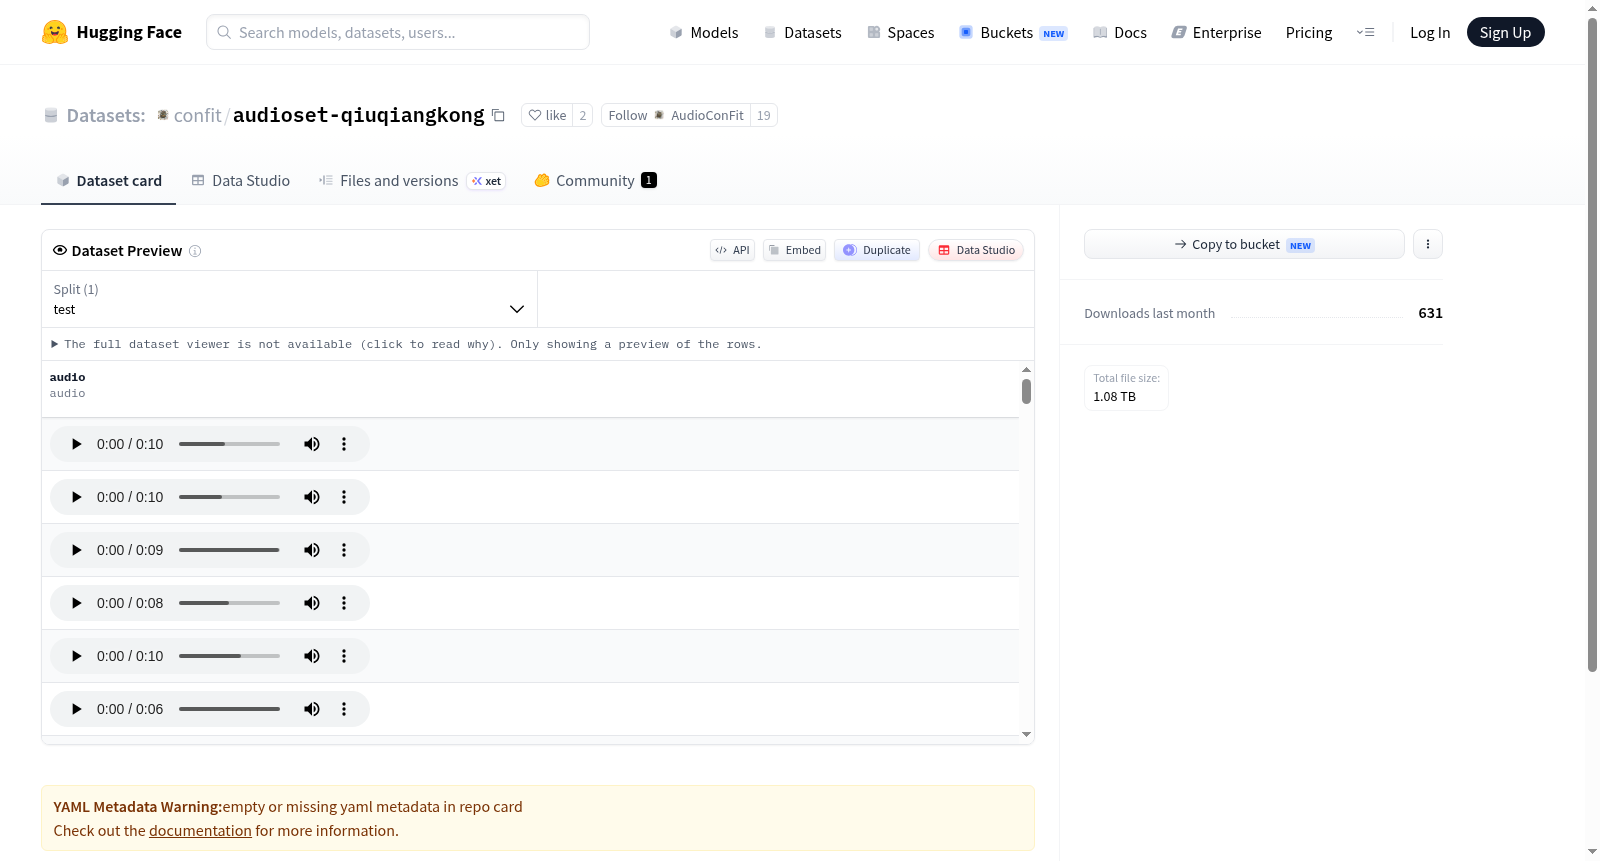Viewport: 1600px width, 861px height.
Task: Click Log In
Action: (x=1430, y=32)
